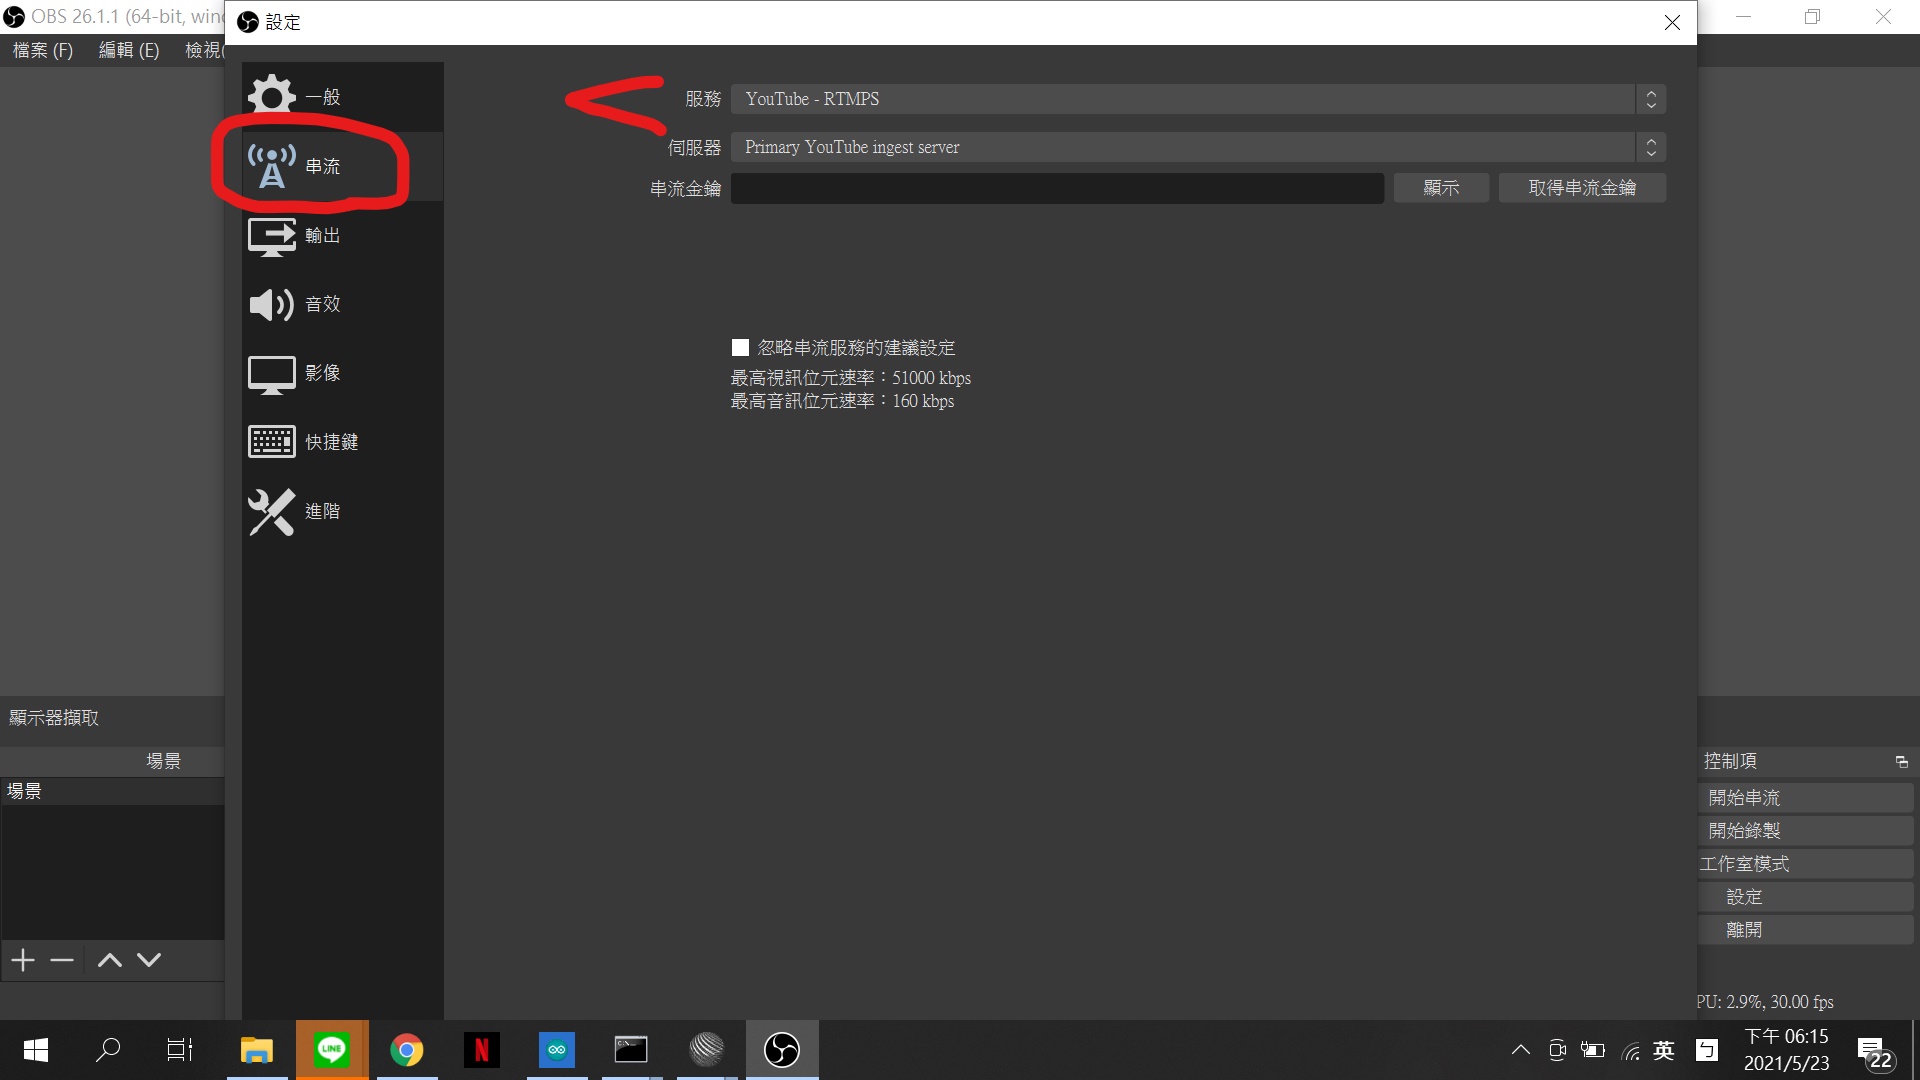Expand the 伺服器 Primary YouTube ingest server dropdown
The width and height of the screenshot is (1920, 1080).
click(1198, 147)
